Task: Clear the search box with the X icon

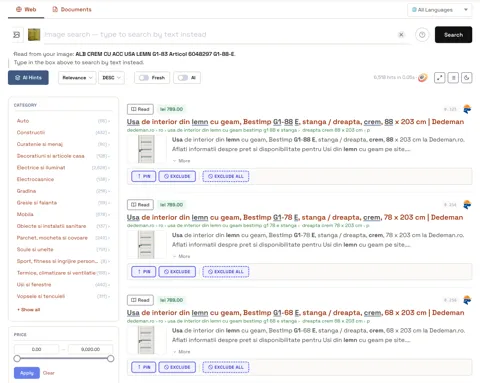Action: pos(401,35)
